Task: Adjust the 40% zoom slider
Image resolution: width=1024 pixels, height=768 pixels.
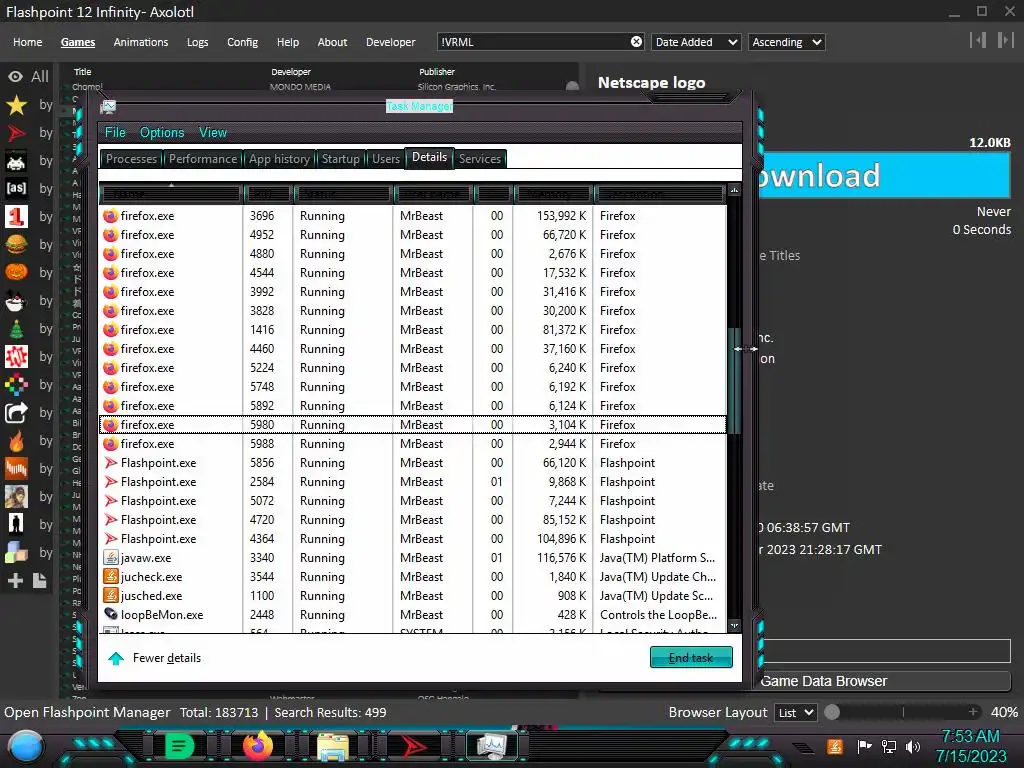Action: click(x=904, y=712)
